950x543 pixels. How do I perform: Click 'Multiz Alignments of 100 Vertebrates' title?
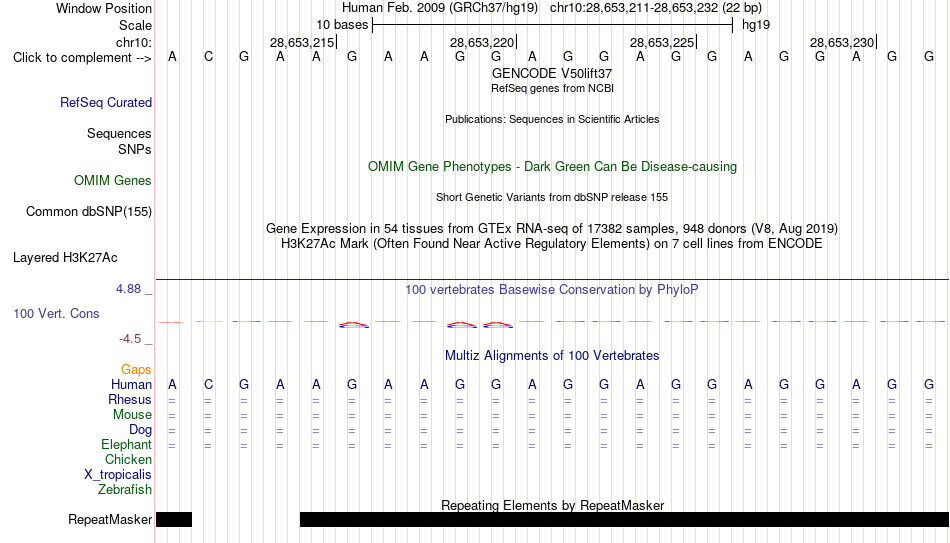(x=552, y=356)
